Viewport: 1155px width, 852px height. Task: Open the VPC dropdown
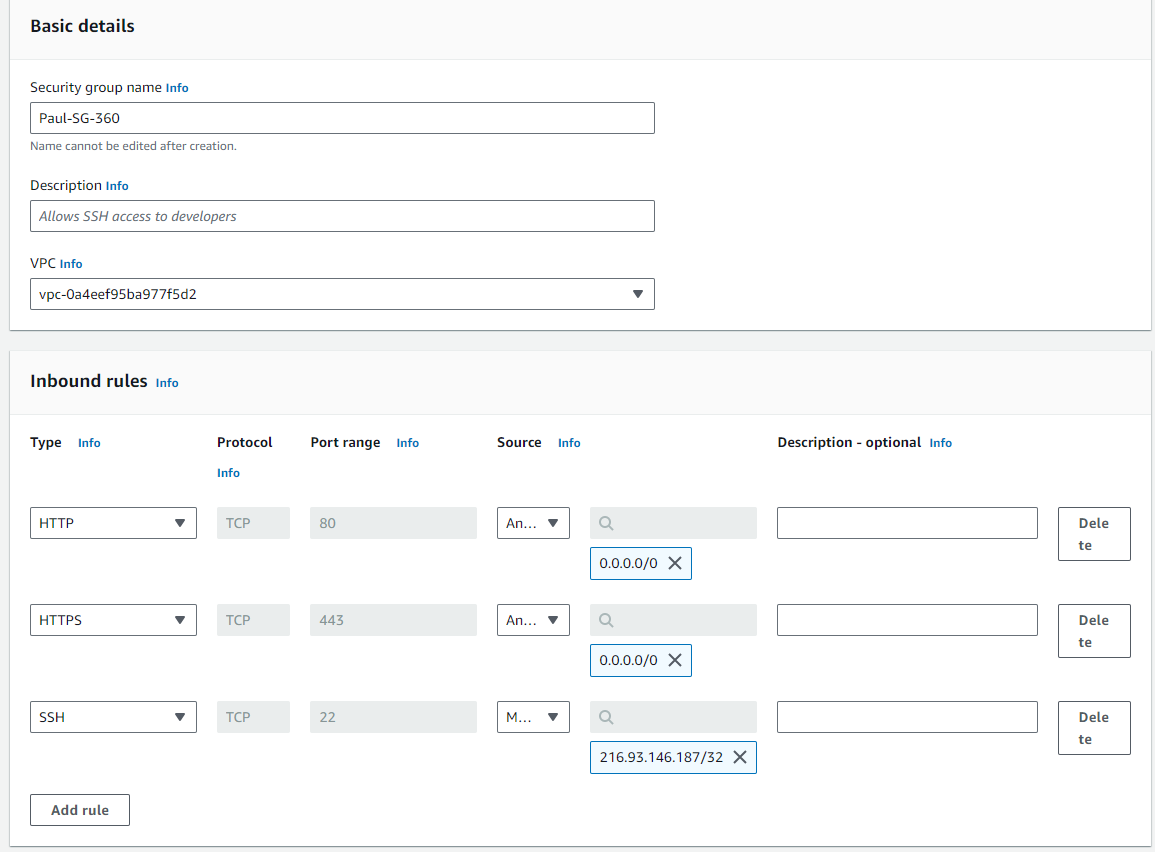(342, 294)
